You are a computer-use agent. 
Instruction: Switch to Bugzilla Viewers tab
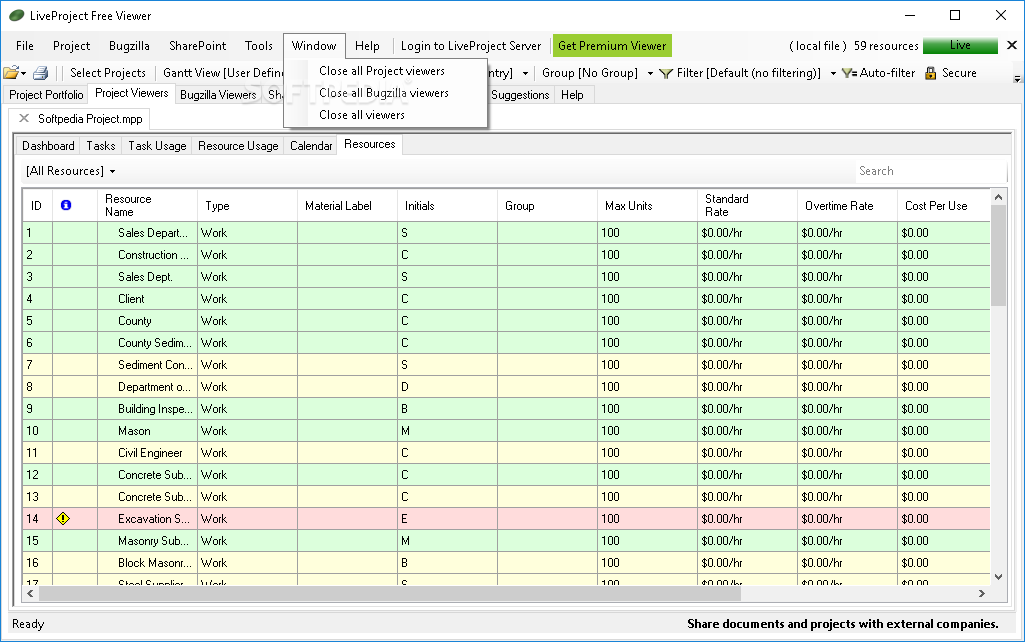coord(218,95)
